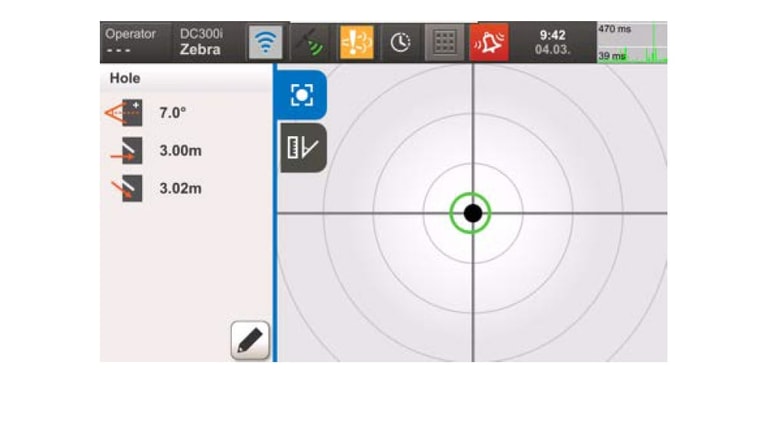Viewport: 768px width, 440px height.
Task: Open the orange warning alerts icon
Action: coord(356,43)
